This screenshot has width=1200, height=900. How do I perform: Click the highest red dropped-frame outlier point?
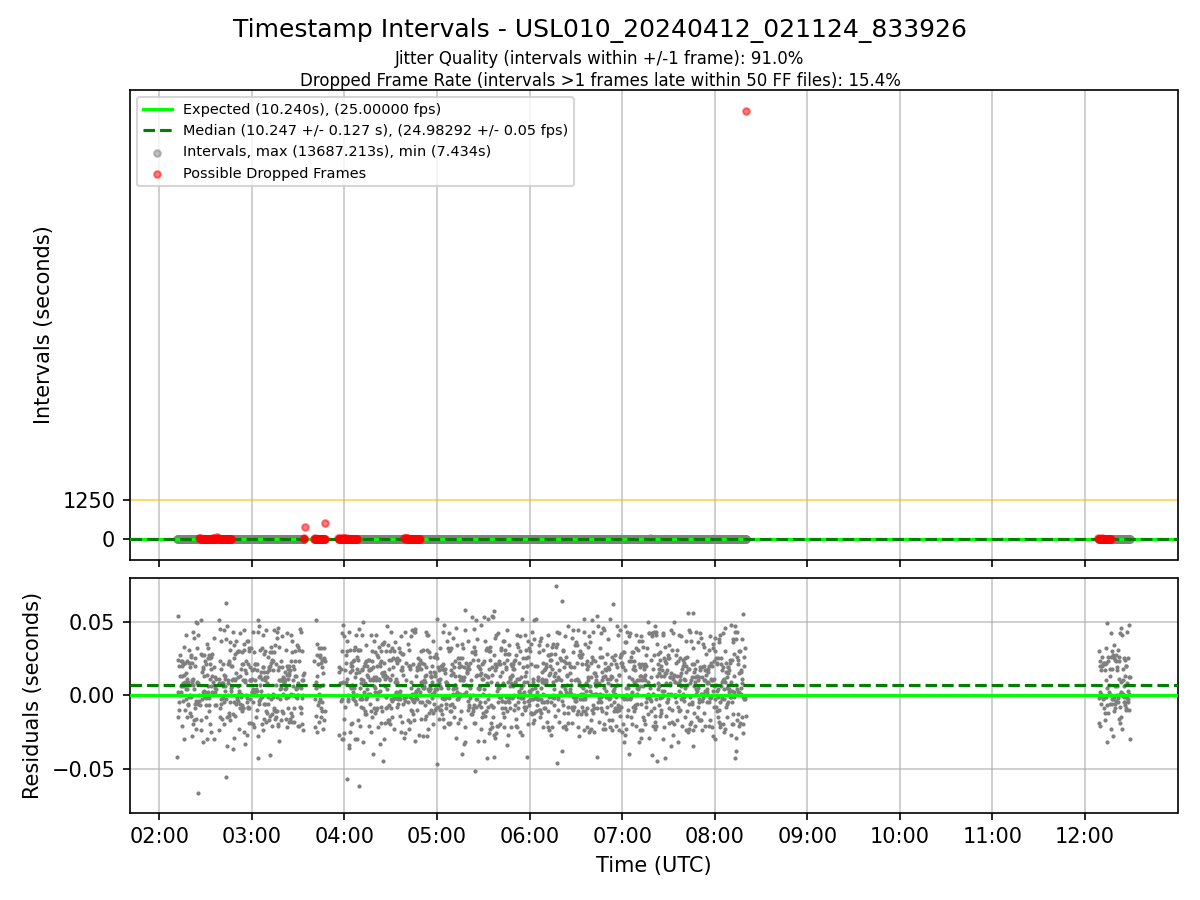coord(746,111)
